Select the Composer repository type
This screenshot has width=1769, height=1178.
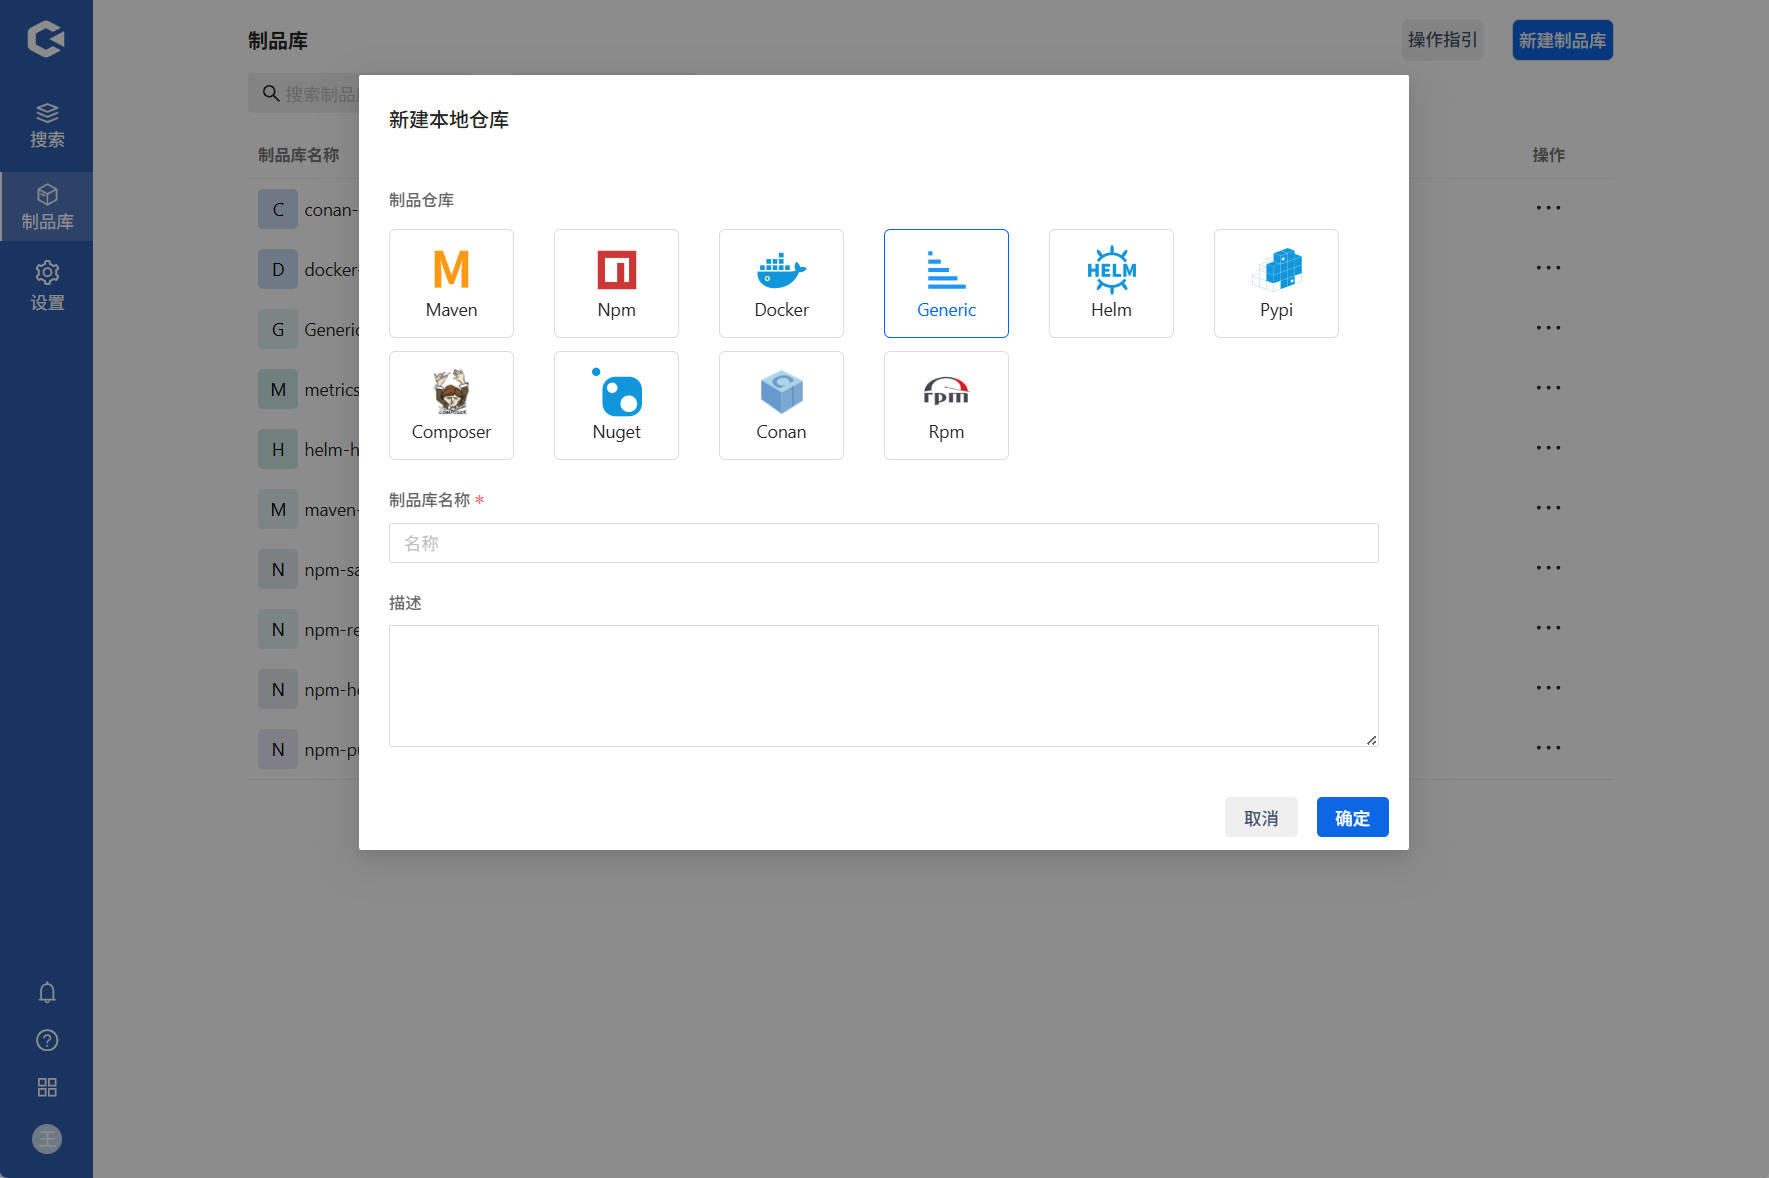tap(451, 405)
